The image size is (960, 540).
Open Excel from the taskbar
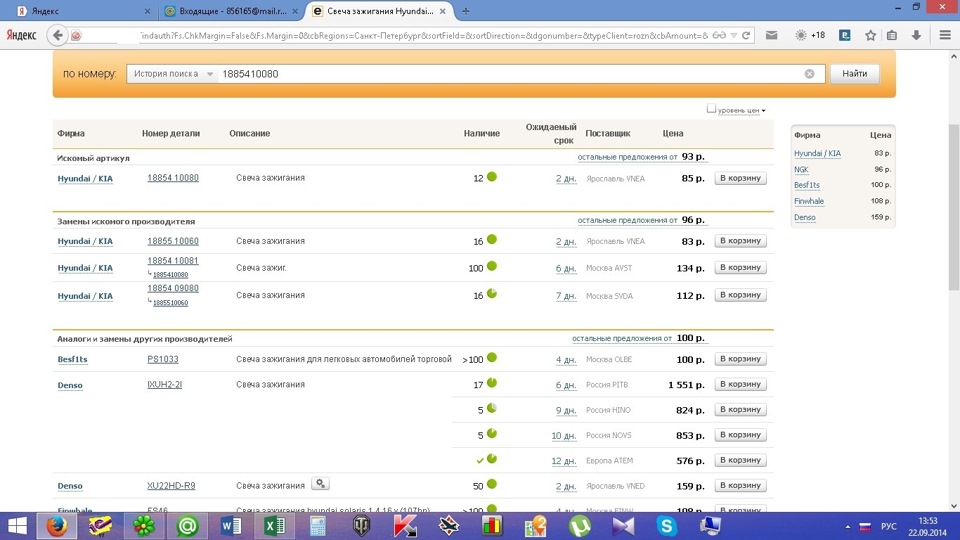[274, 526]
